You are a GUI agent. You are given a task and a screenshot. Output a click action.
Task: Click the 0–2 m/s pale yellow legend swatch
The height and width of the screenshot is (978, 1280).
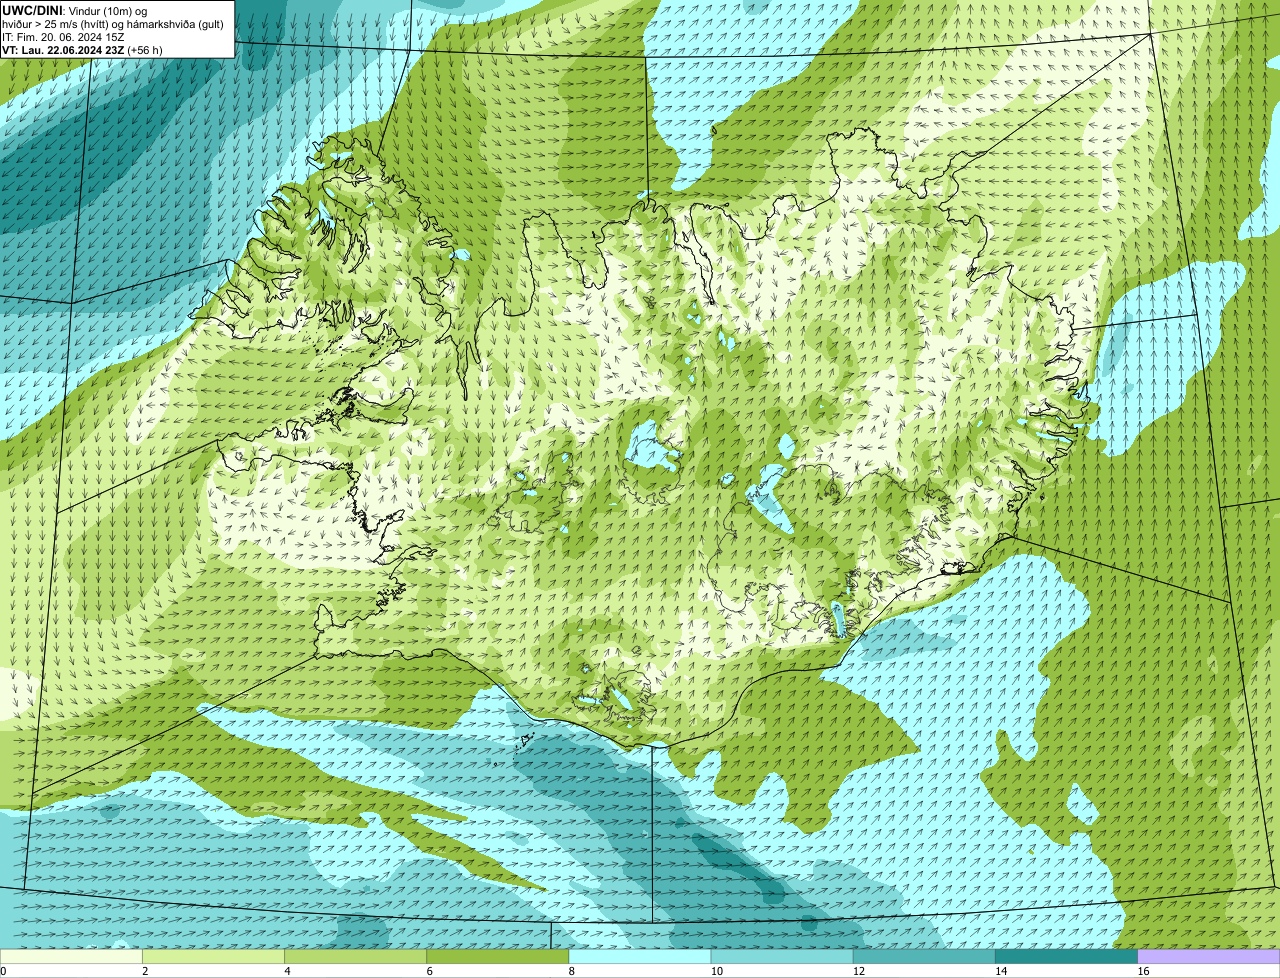pyautogui.click(x=71, y=956)
